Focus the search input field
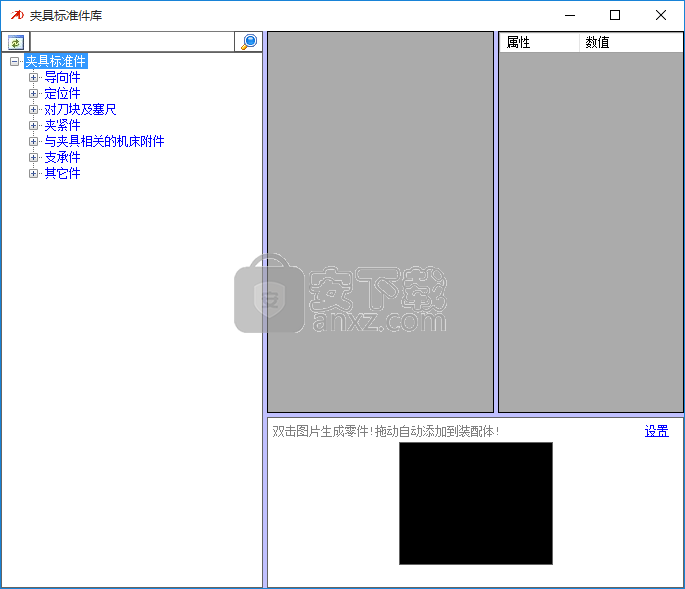Image resolution: width=685 pixels, height=589 pixels. [132, 42]
